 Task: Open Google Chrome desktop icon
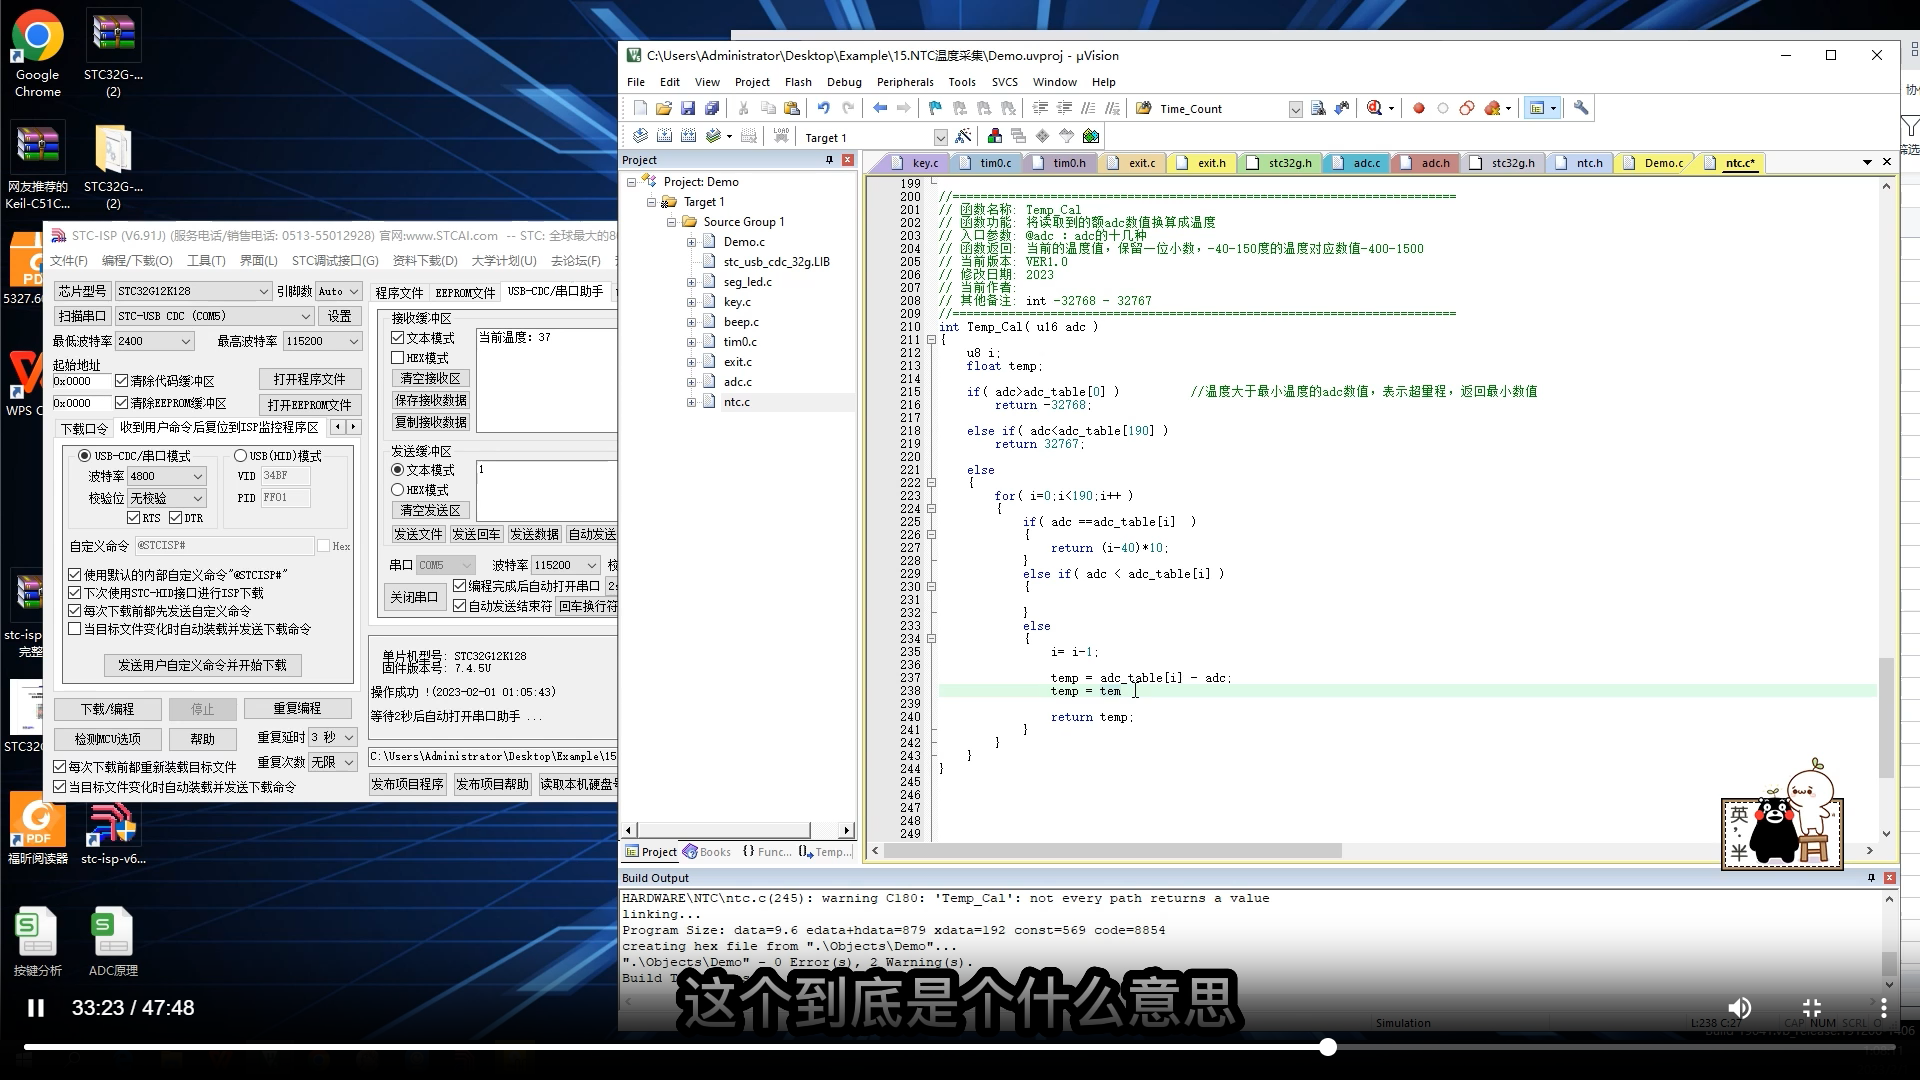pyautogui.click(x=38, y=54)
